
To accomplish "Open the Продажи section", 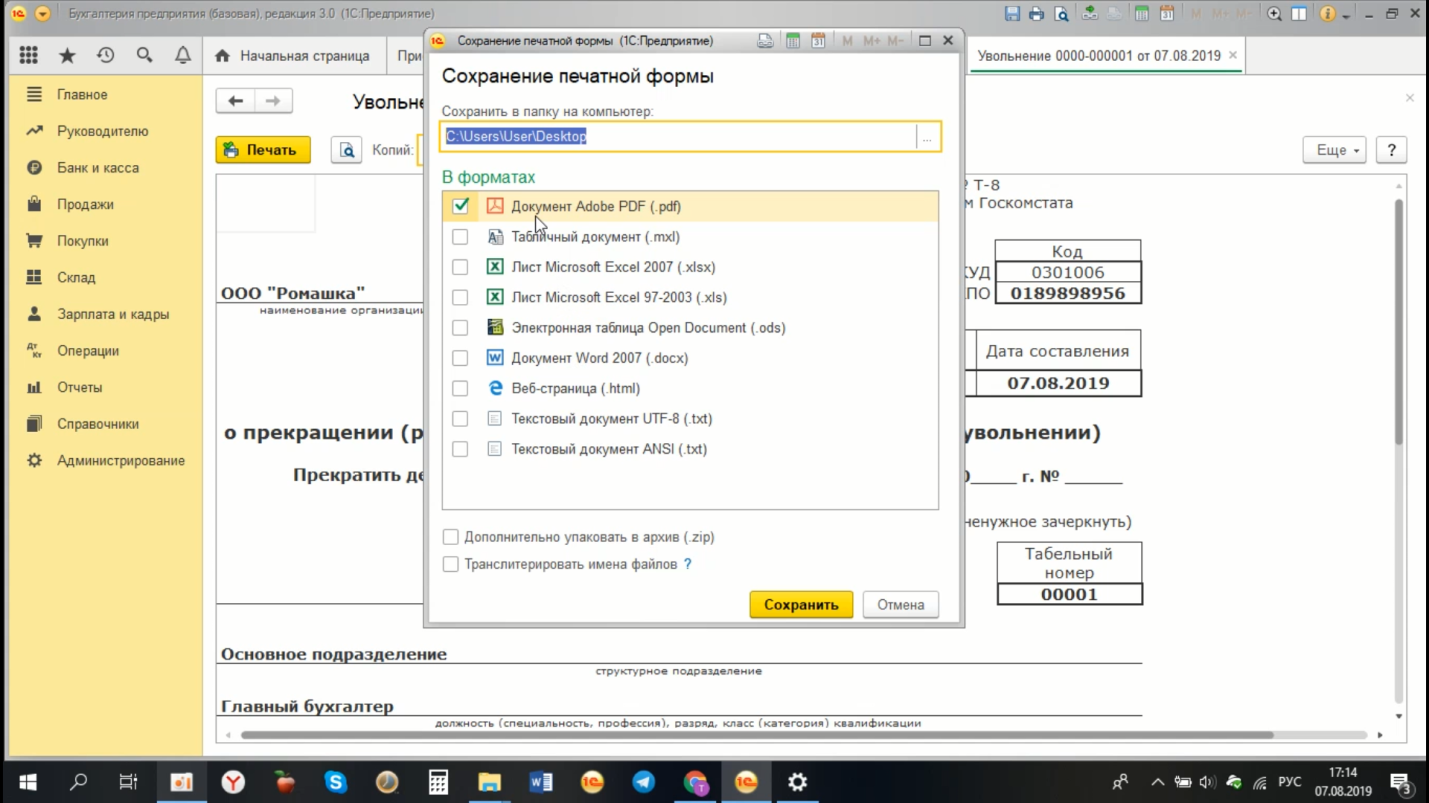I will (85, 204).
